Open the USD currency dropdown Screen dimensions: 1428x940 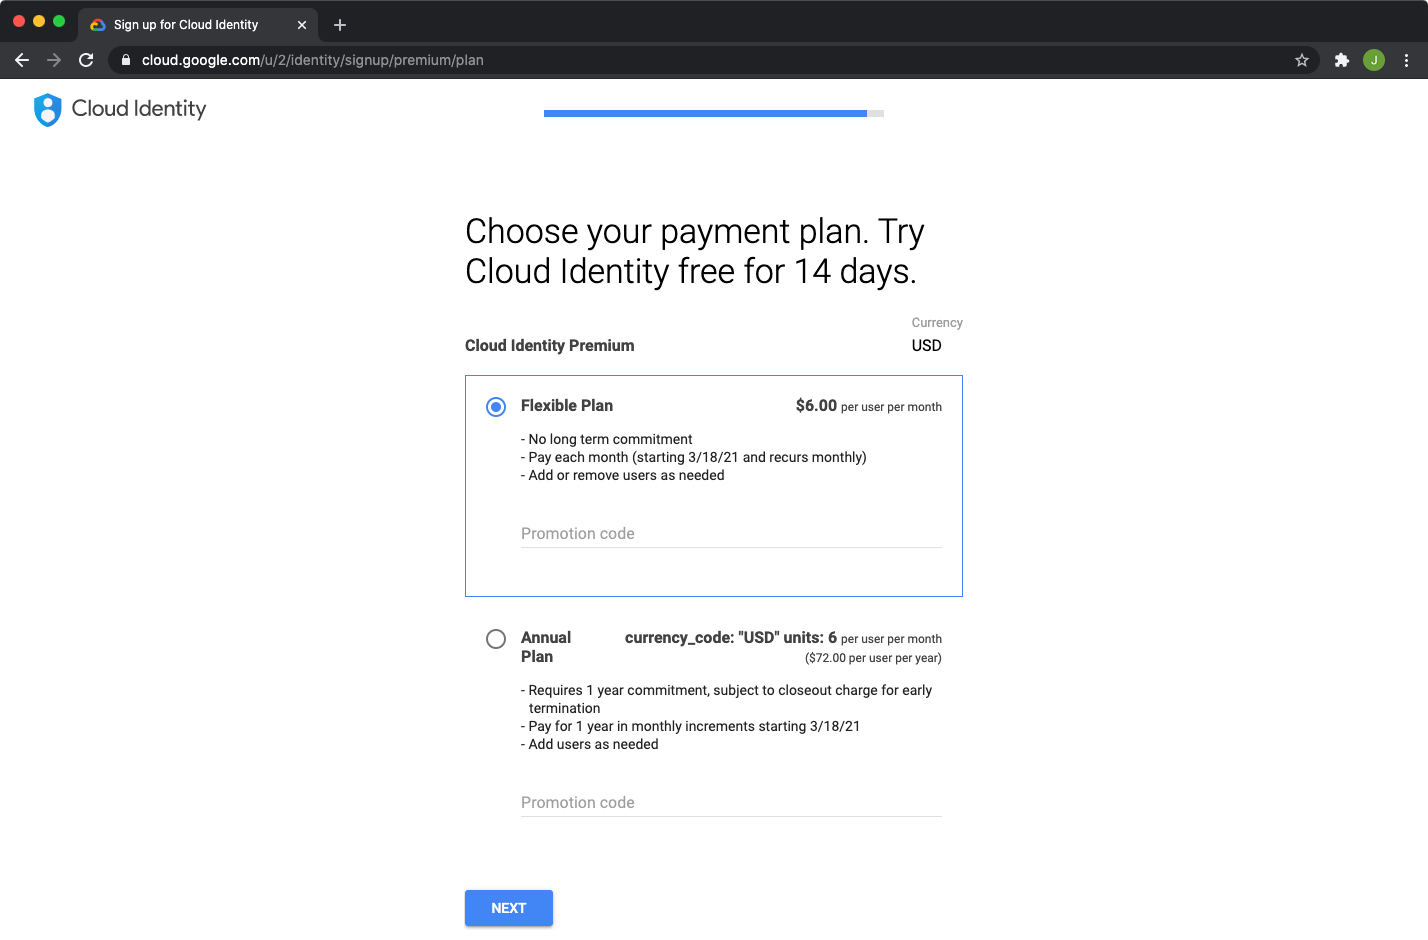pos(927,346)
